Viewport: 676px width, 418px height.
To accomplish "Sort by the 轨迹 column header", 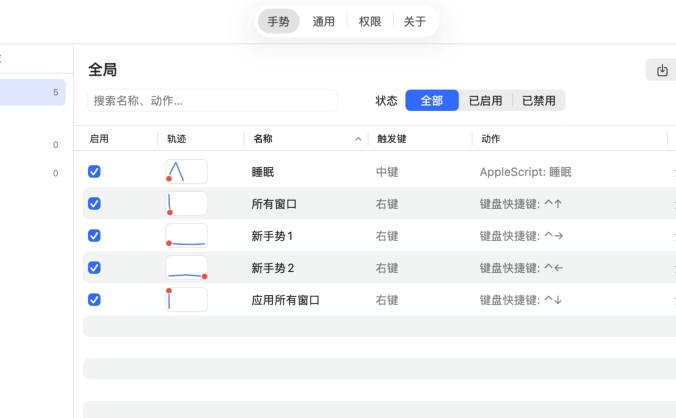I will (x=177, y=139).
